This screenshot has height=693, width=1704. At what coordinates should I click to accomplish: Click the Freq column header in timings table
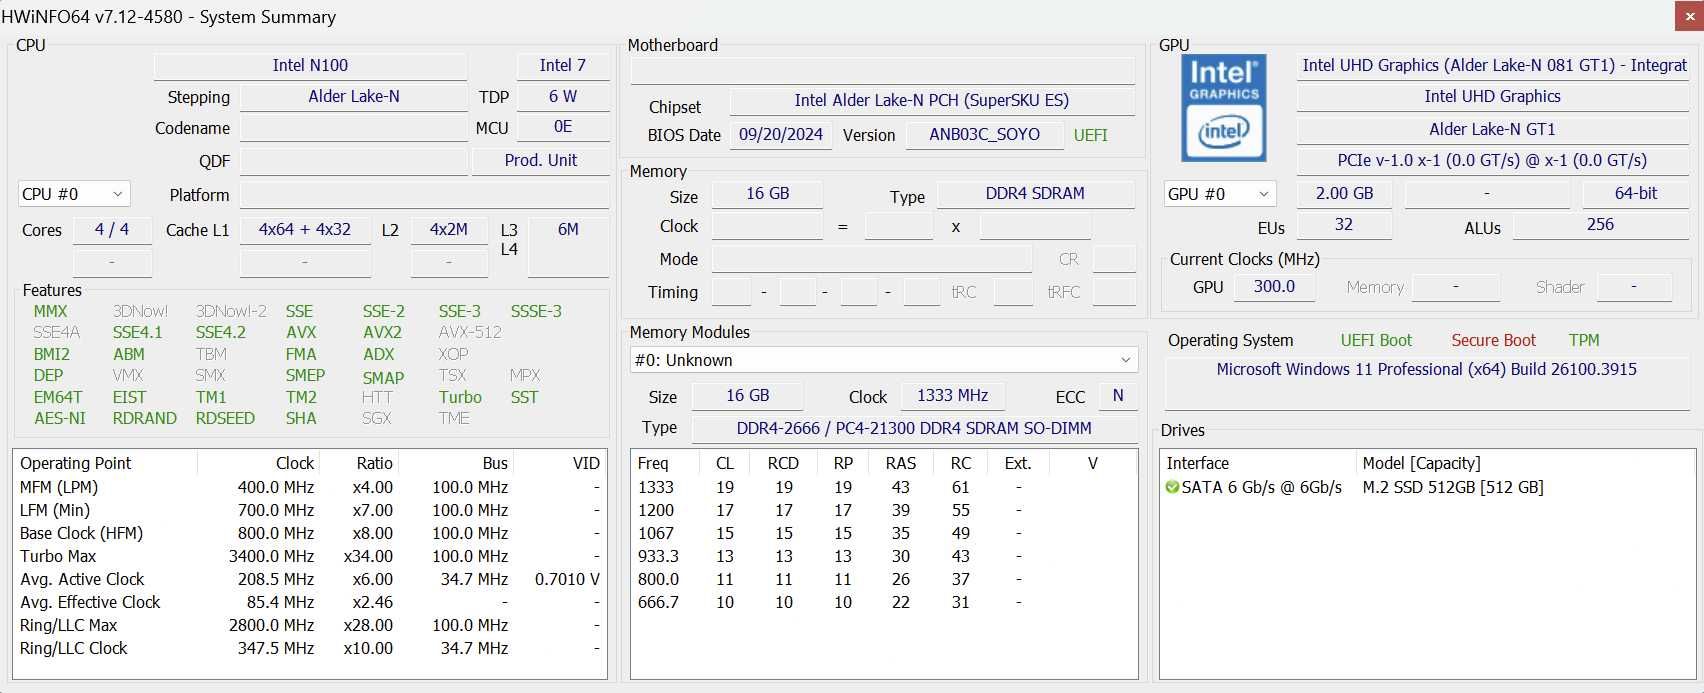coord(667,463)
